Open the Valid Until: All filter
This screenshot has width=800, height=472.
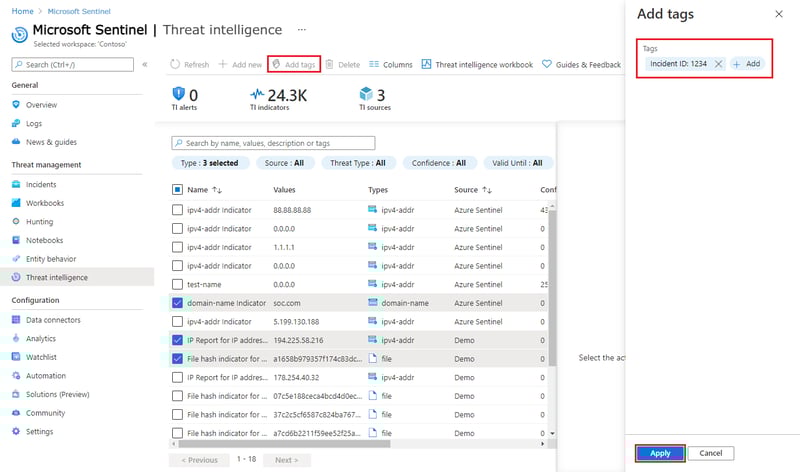(517, 163)
